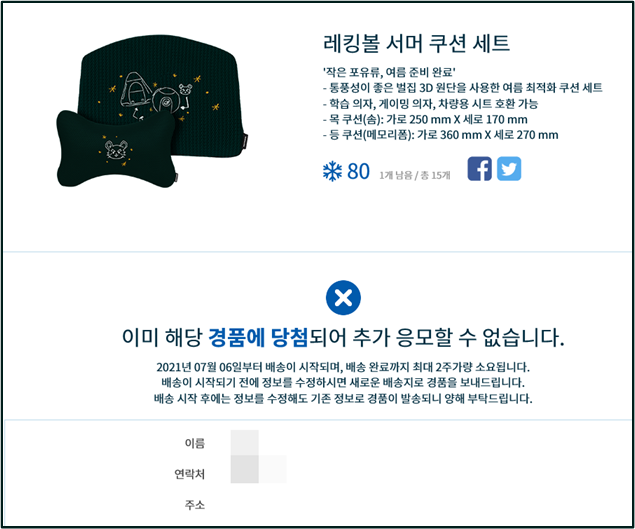Viewport: 635px width, 529px height.
Task: Share the prize on Twitter
Action: [509, 169]
